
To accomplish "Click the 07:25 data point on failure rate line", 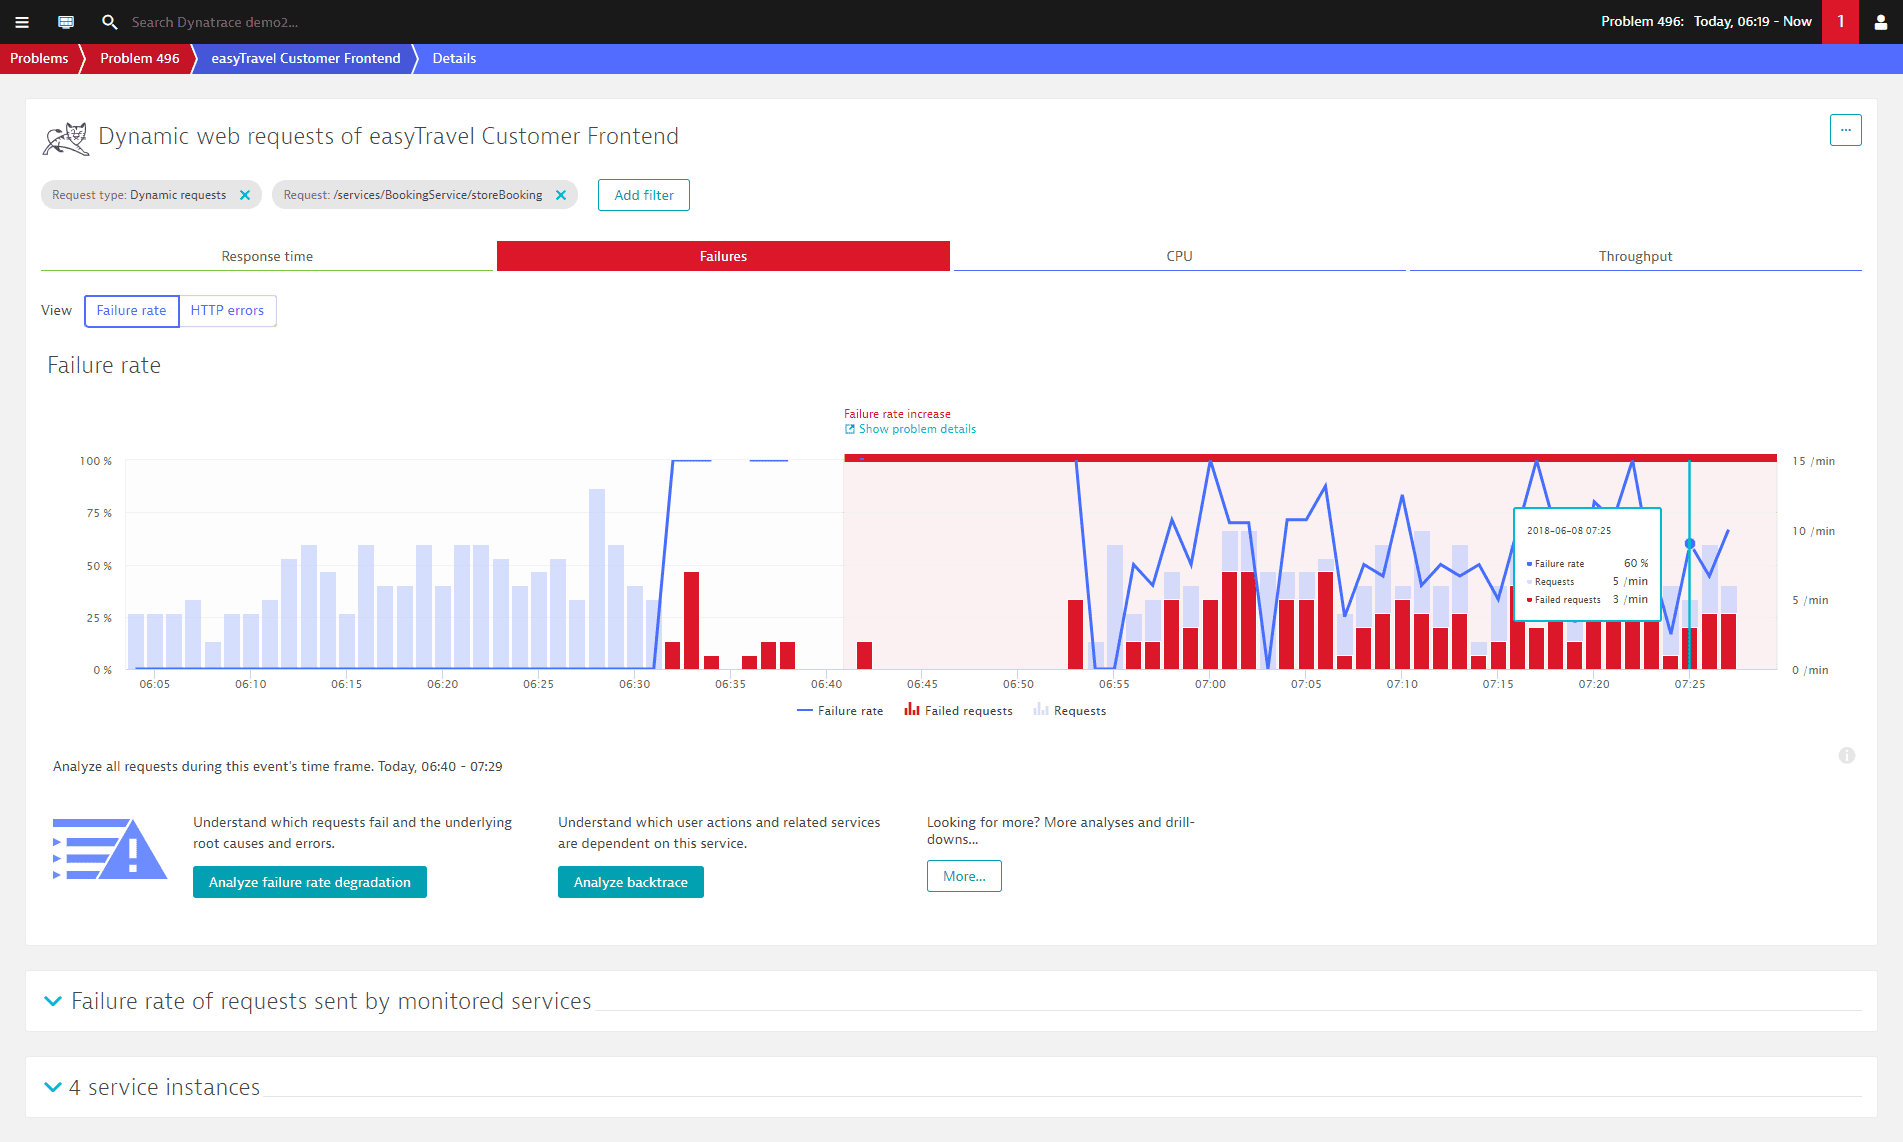I will (x=1690, y=544).
